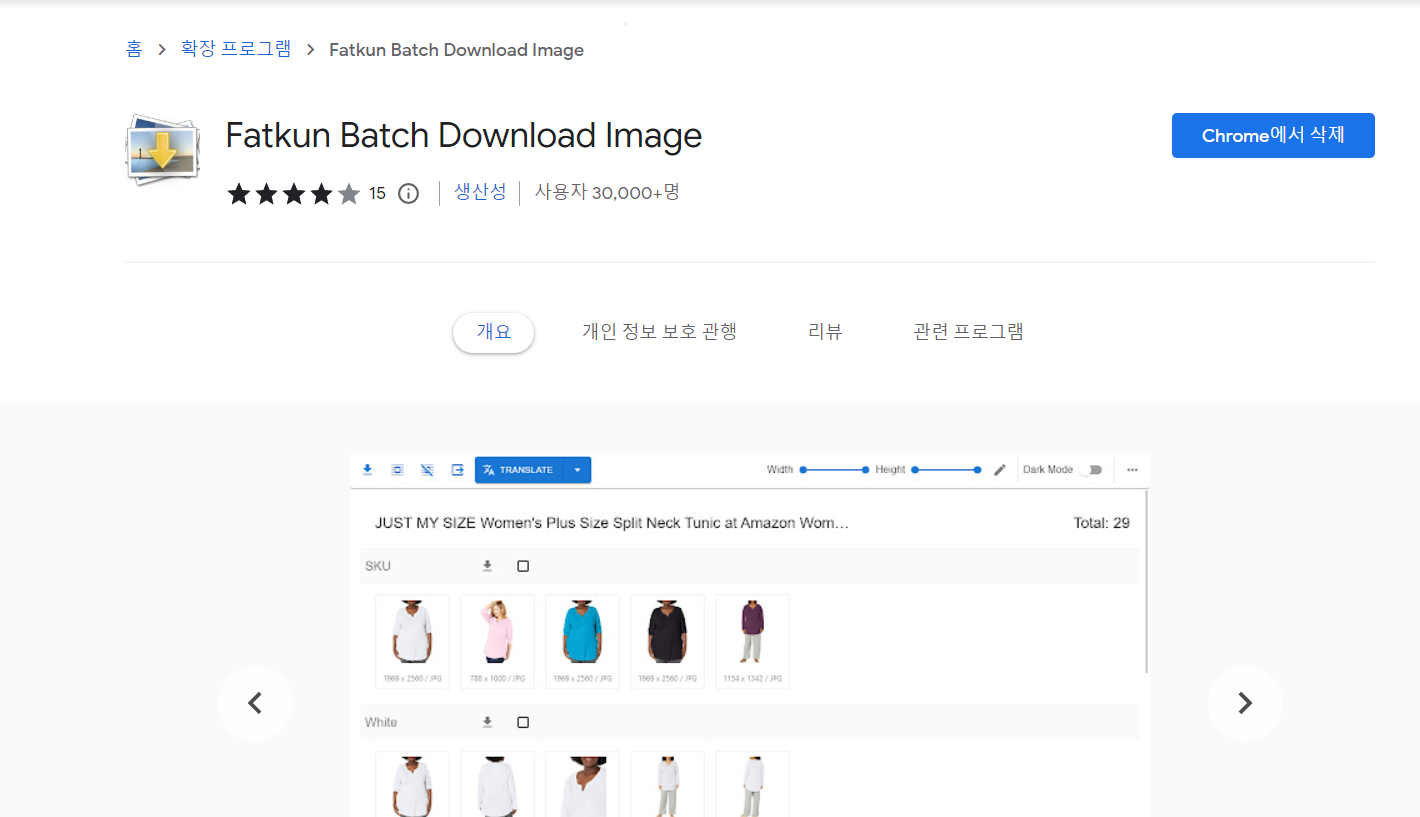Open the 생산성 category link
This screenshot has width=1420, height=817.
point(480,192)
